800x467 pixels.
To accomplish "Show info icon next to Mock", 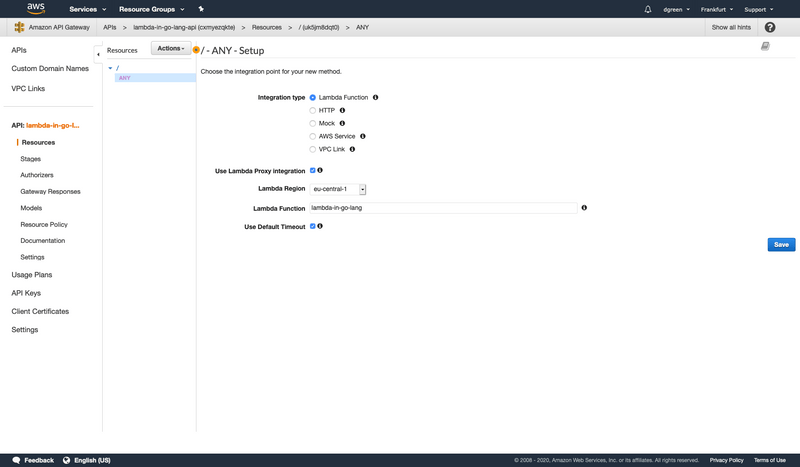I will point(342,123).
